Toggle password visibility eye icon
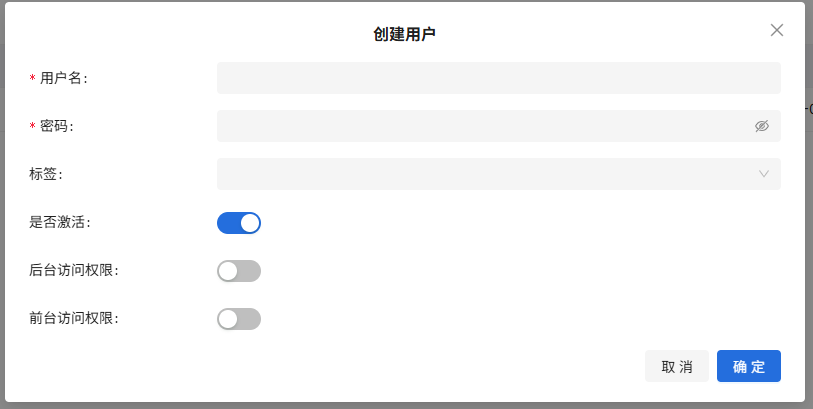 pyautogui.click(x=762, y=126)
